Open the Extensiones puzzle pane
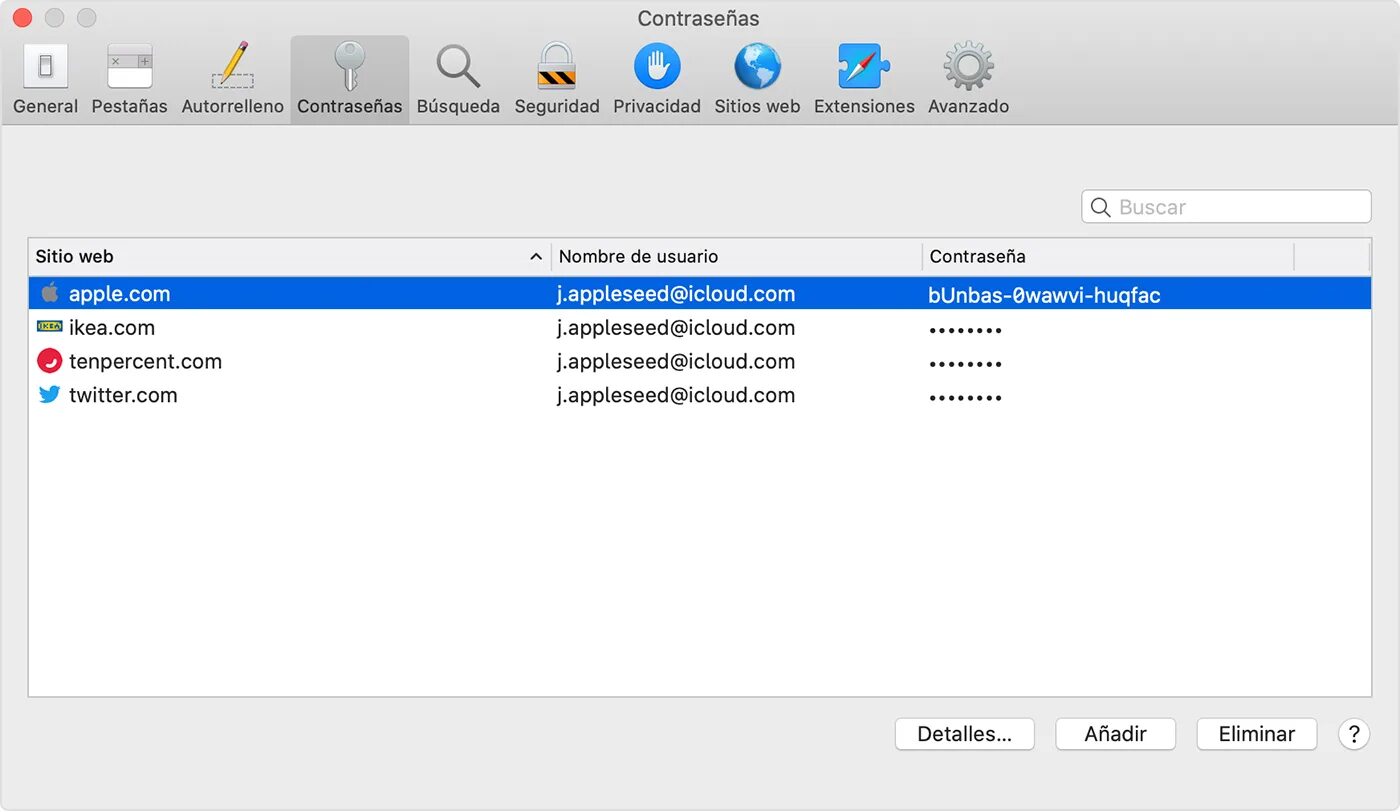This screenshot has width=1400, height=812. point(864,80)
